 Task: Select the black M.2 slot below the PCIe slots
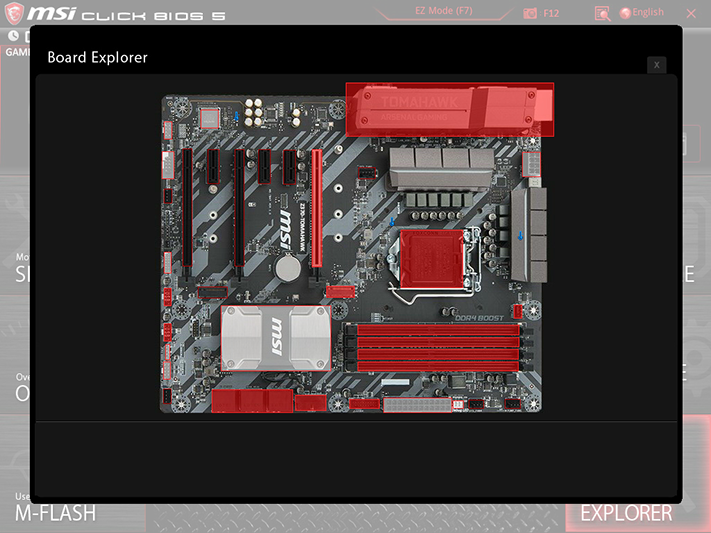coord(213,293)
